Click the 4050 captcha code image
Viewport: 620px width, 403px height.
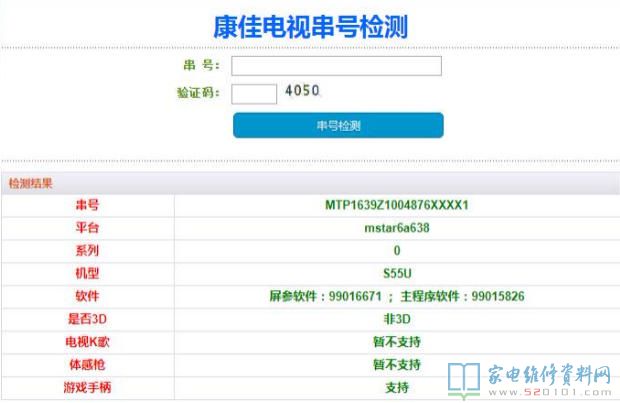[x=302, y=91]
